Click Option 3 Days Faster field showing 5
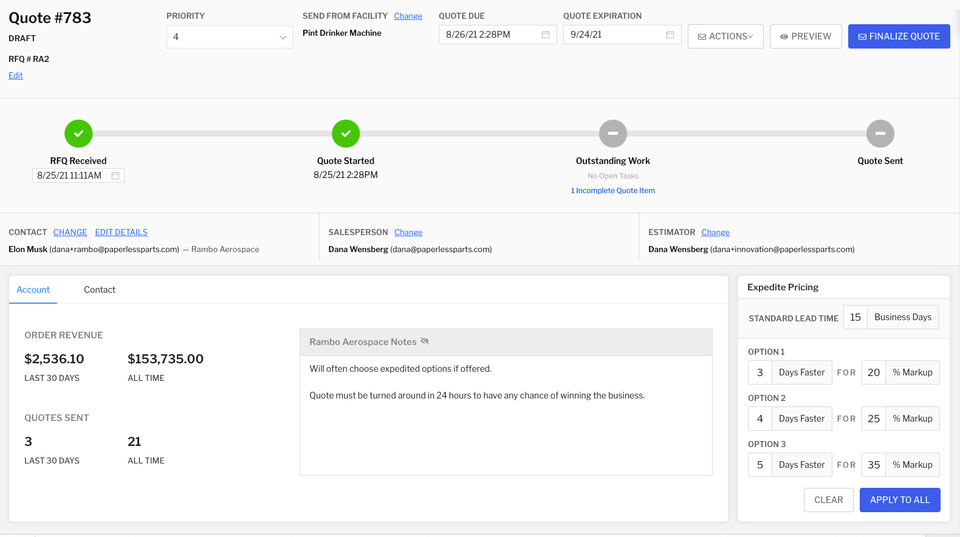 760,465
